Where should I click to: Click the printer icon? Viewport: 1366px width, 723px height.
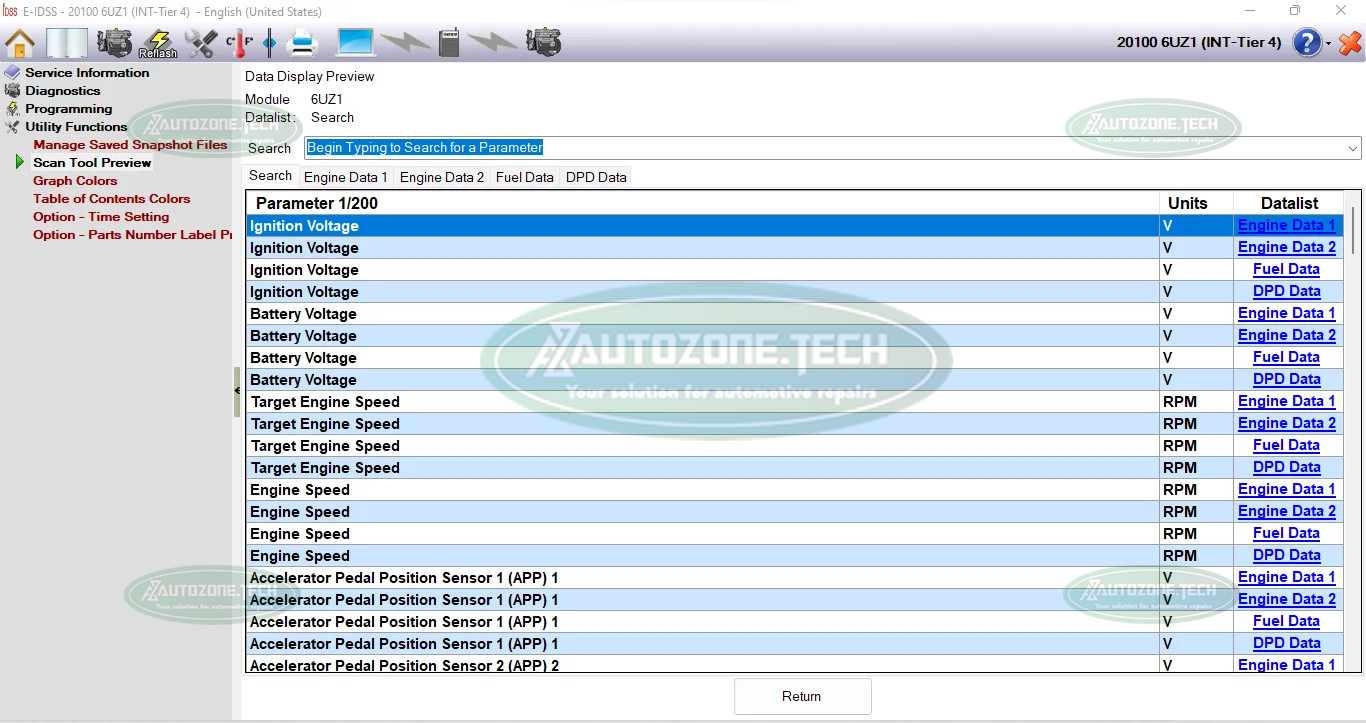[302, 43]
